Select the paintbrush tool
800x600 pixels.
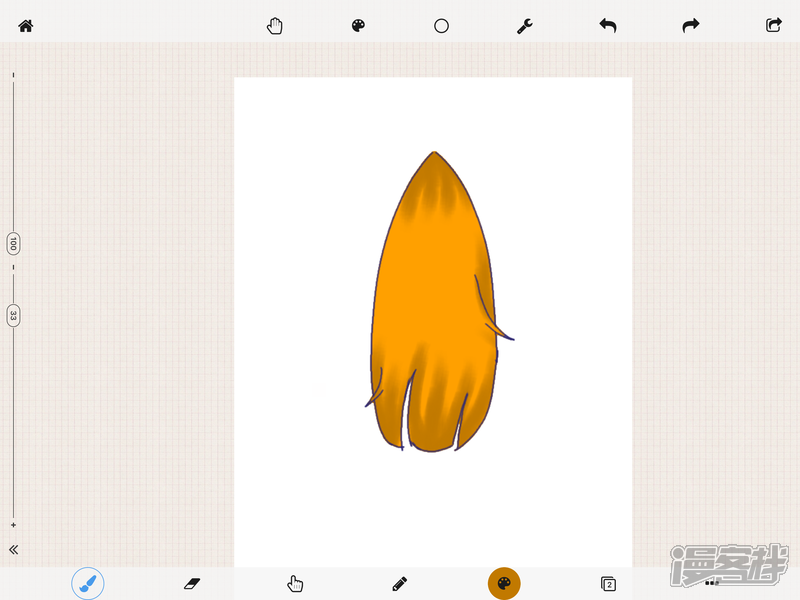(x=88, y=583)
